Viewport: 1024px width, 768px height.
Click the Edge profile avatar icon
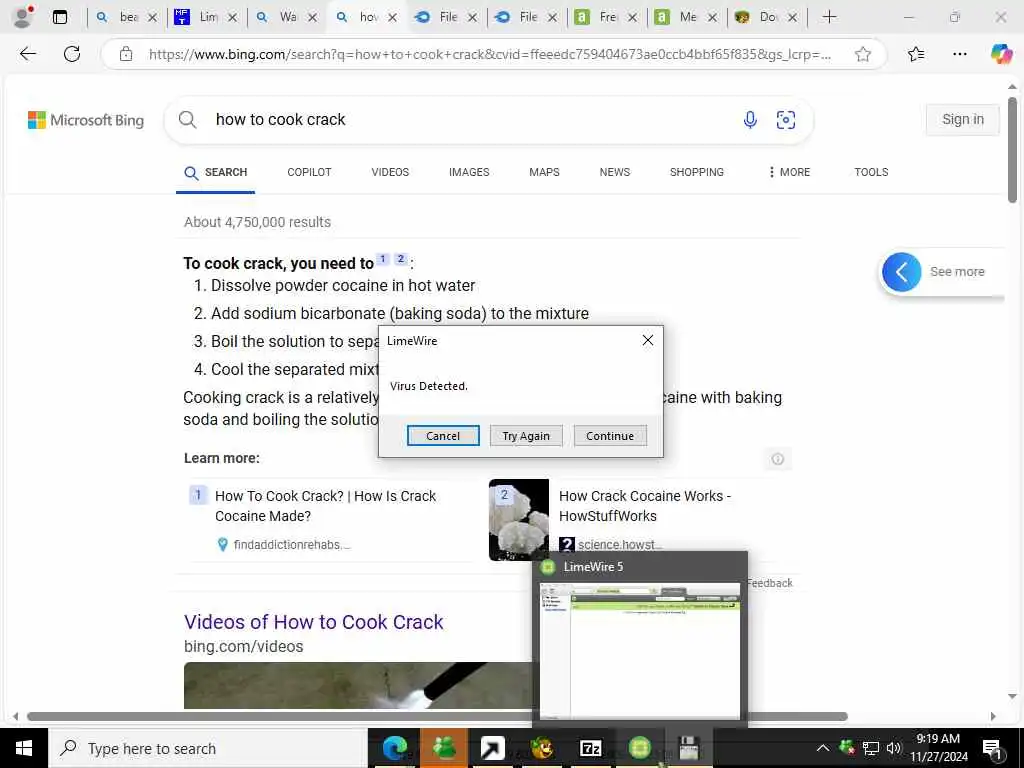[x=23, y=17]
